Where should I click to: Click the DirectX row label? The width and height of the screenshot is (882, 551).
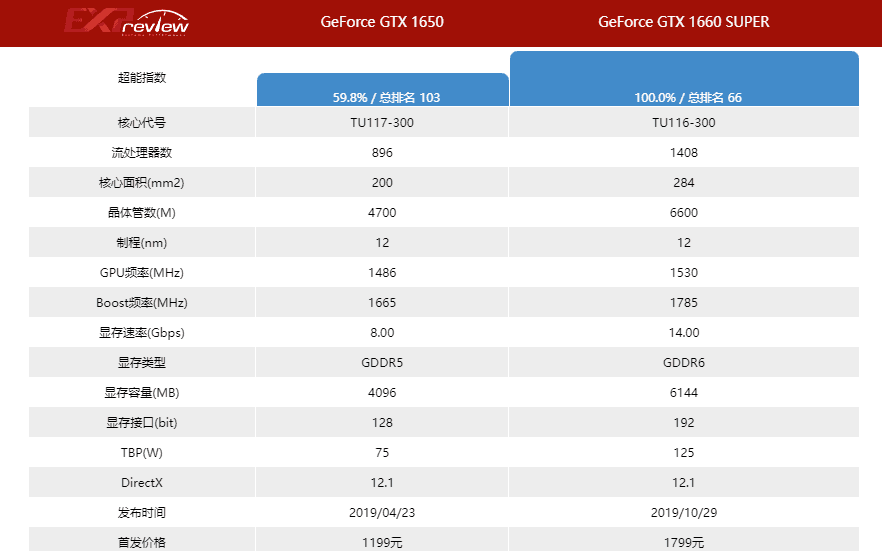click(142, 482)
